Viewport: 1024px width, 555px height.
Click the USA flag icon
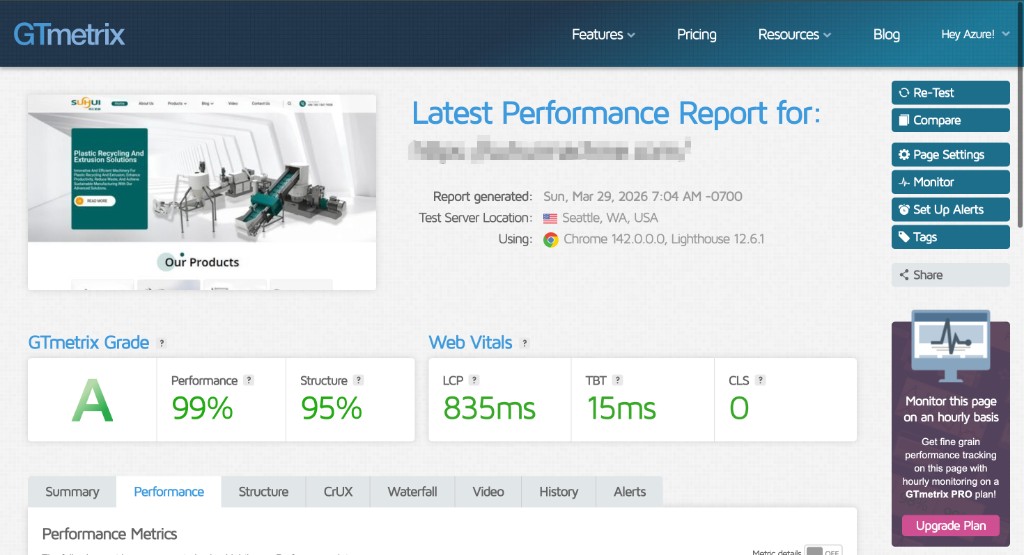[x=550, y=218]
